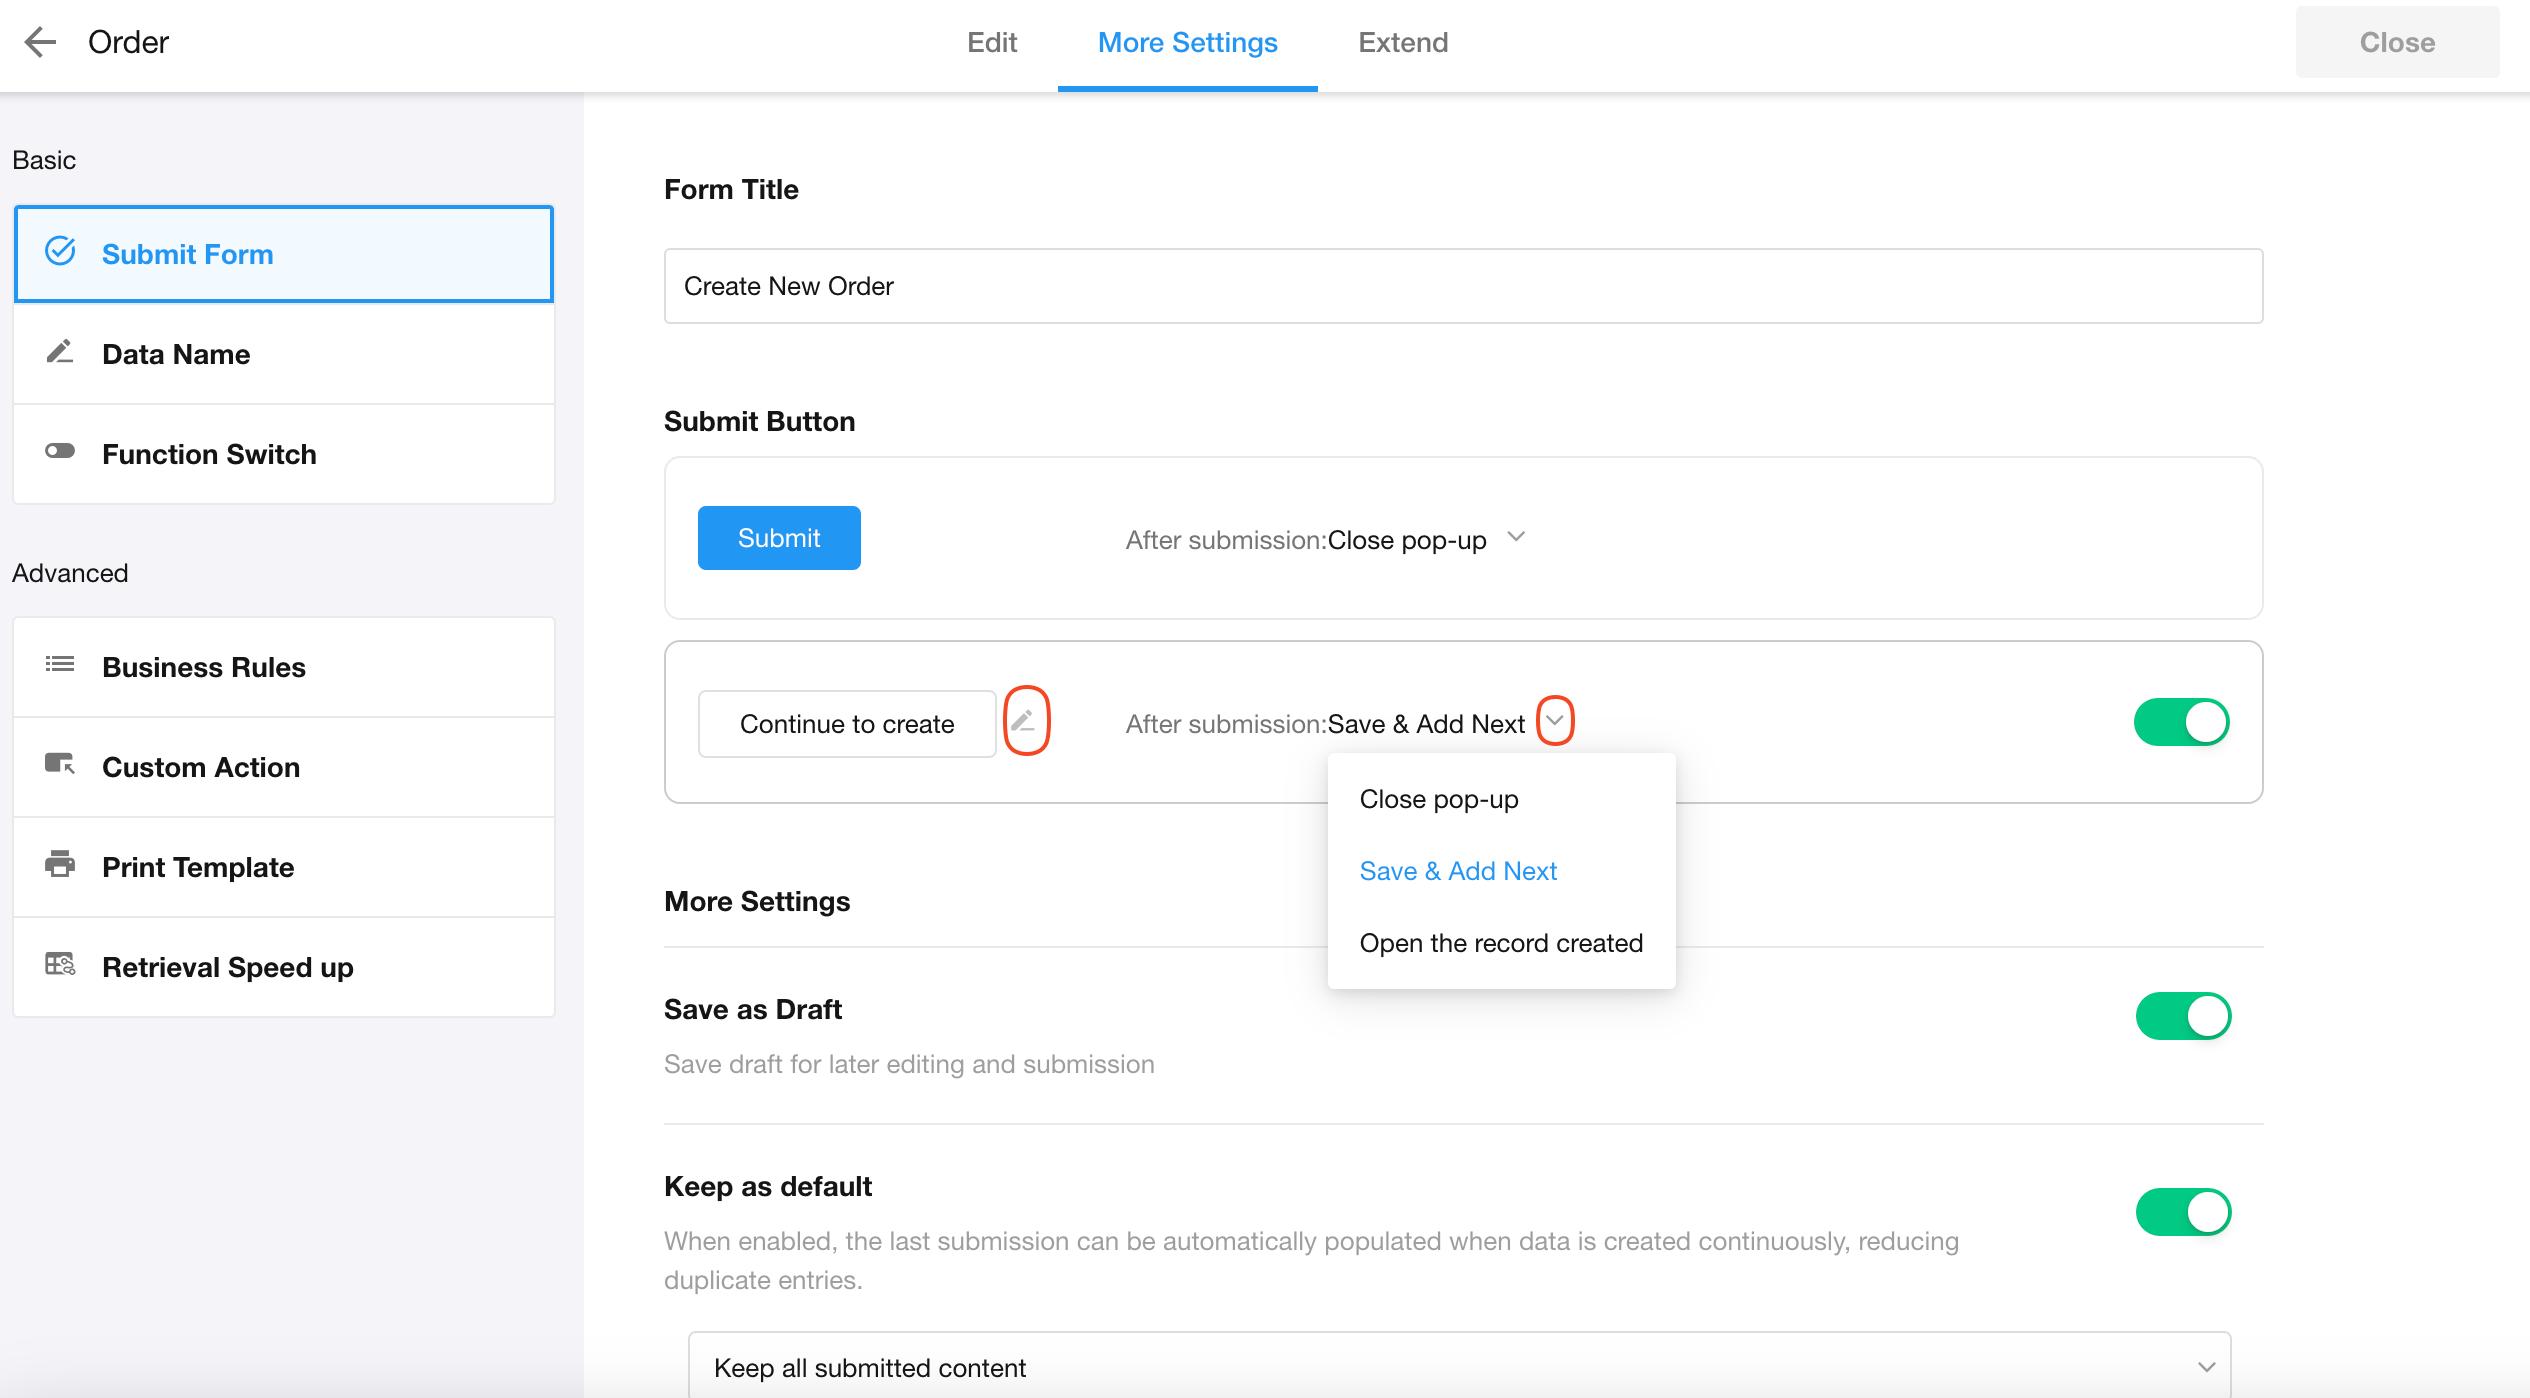This screenshot has width=2530, height=1398.
Task: Turn off Save as Draft switch
Action: tap(2183, 1016)
